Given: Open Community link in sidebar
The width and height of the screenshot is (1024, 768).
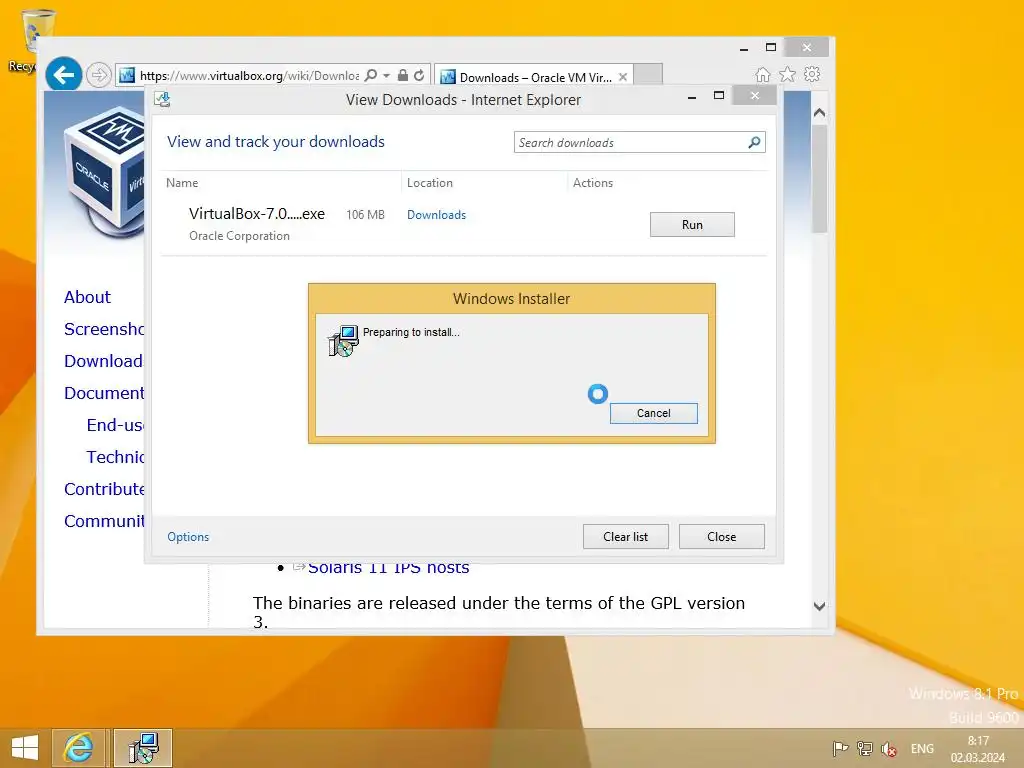Looking at the screenshot, I should click(104, 521).
